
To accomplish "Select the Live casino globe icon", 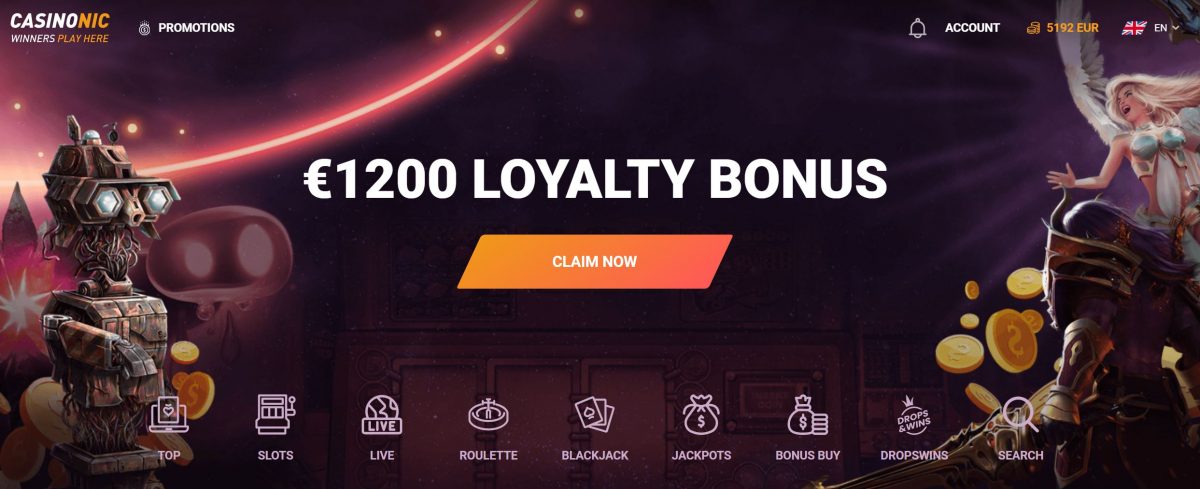I will point(382,415).
